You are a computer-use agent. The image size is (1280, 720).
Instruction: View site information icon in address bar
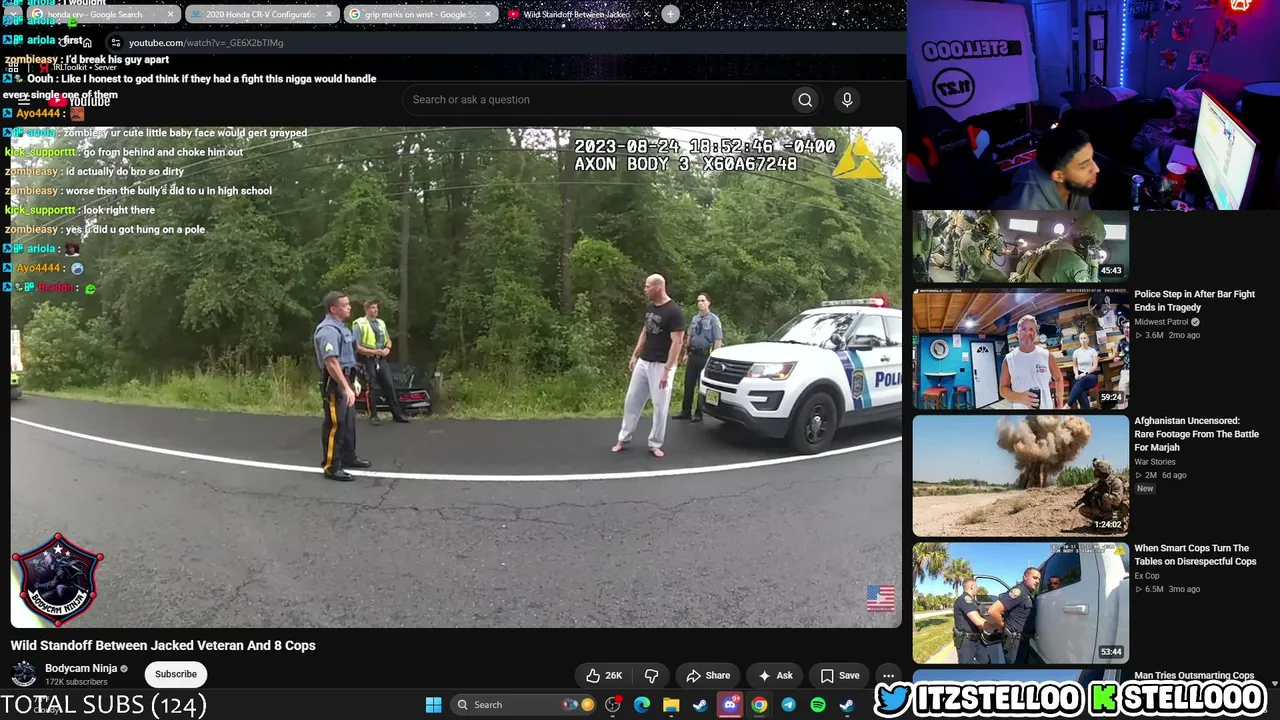(116, 43)
